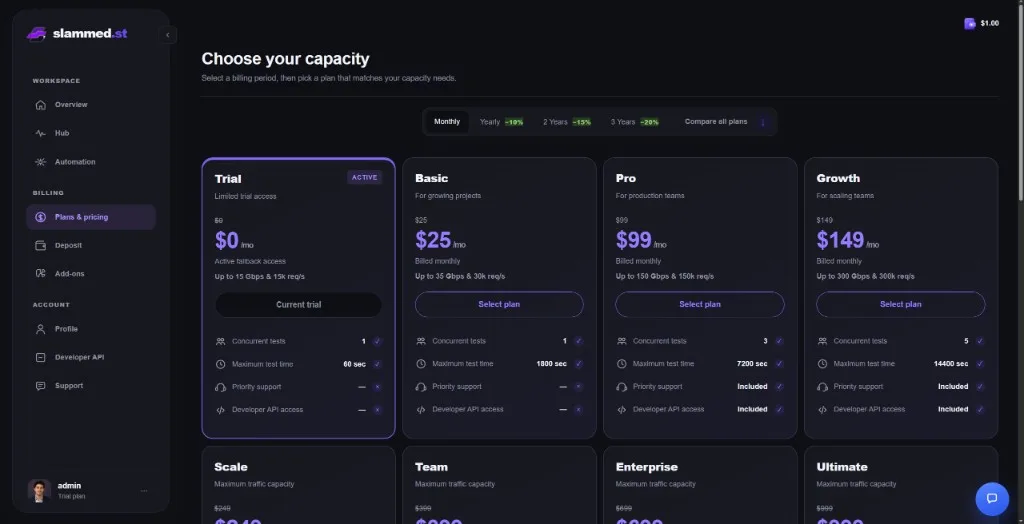Click the wallet balance icon at top right

[x=970, y=24]
